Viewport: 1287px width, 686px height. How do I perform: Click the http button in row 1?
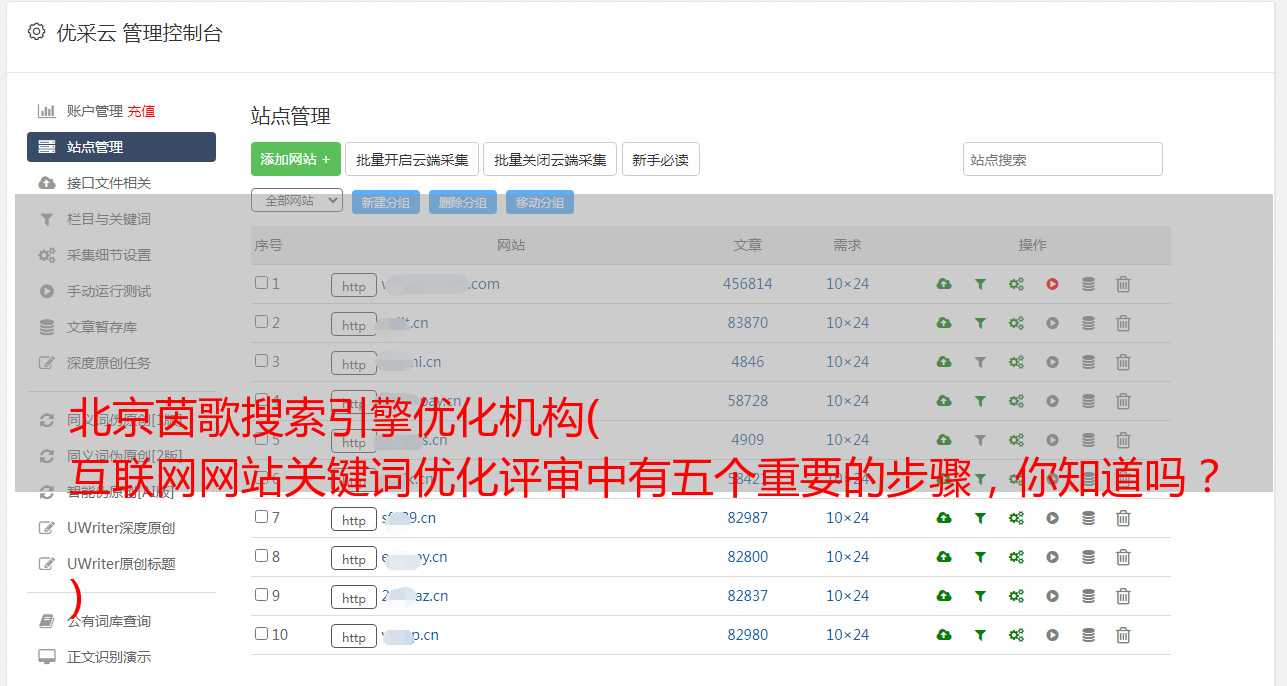[x=354, y=286]
